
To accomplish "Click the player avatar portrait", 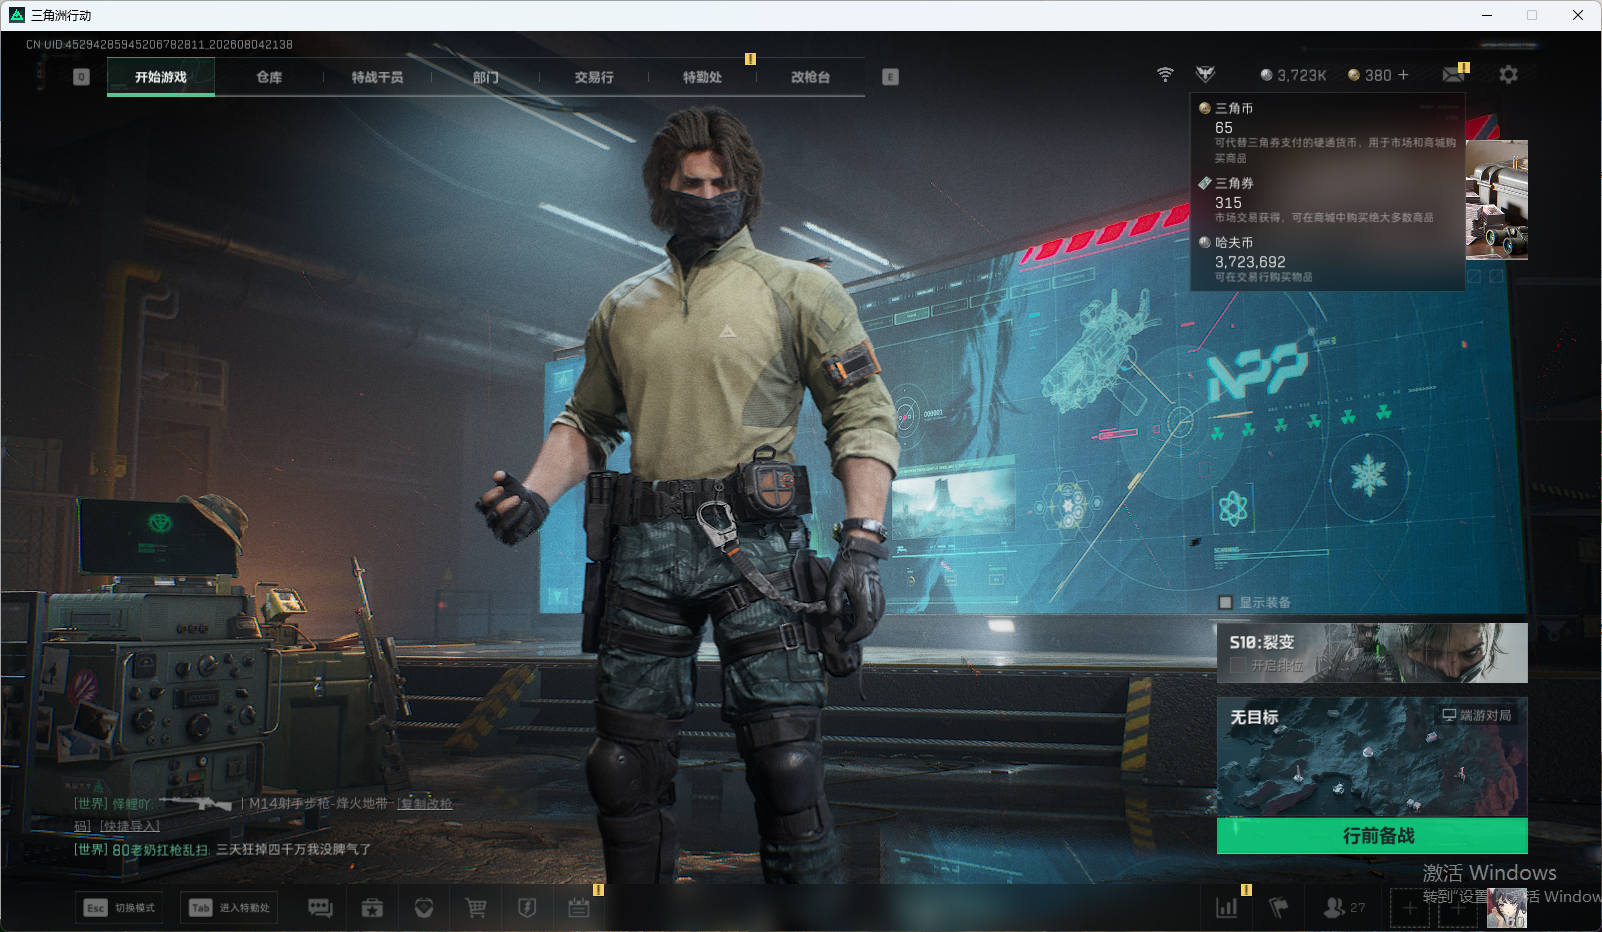I will [1507, 908].
